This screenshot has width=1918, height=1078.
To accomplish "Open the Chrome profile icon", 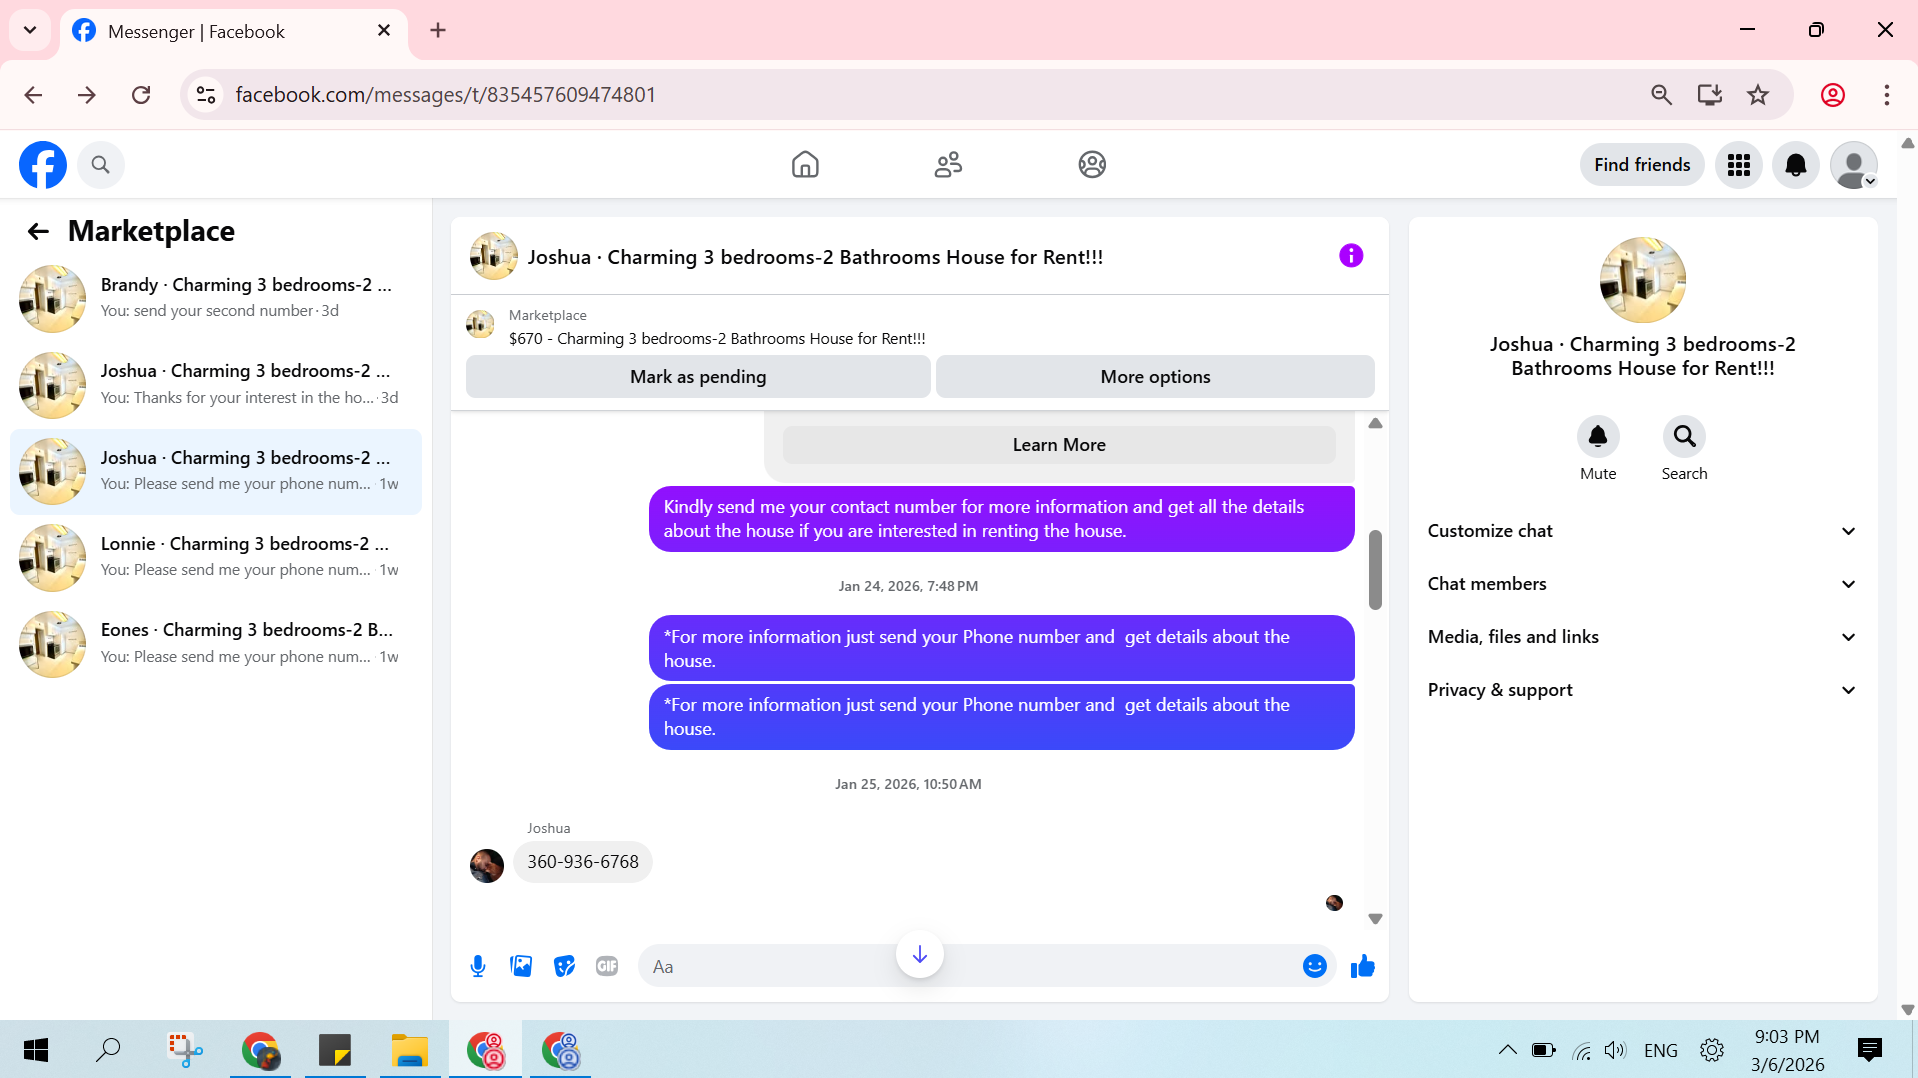I will pos(1833,95).
